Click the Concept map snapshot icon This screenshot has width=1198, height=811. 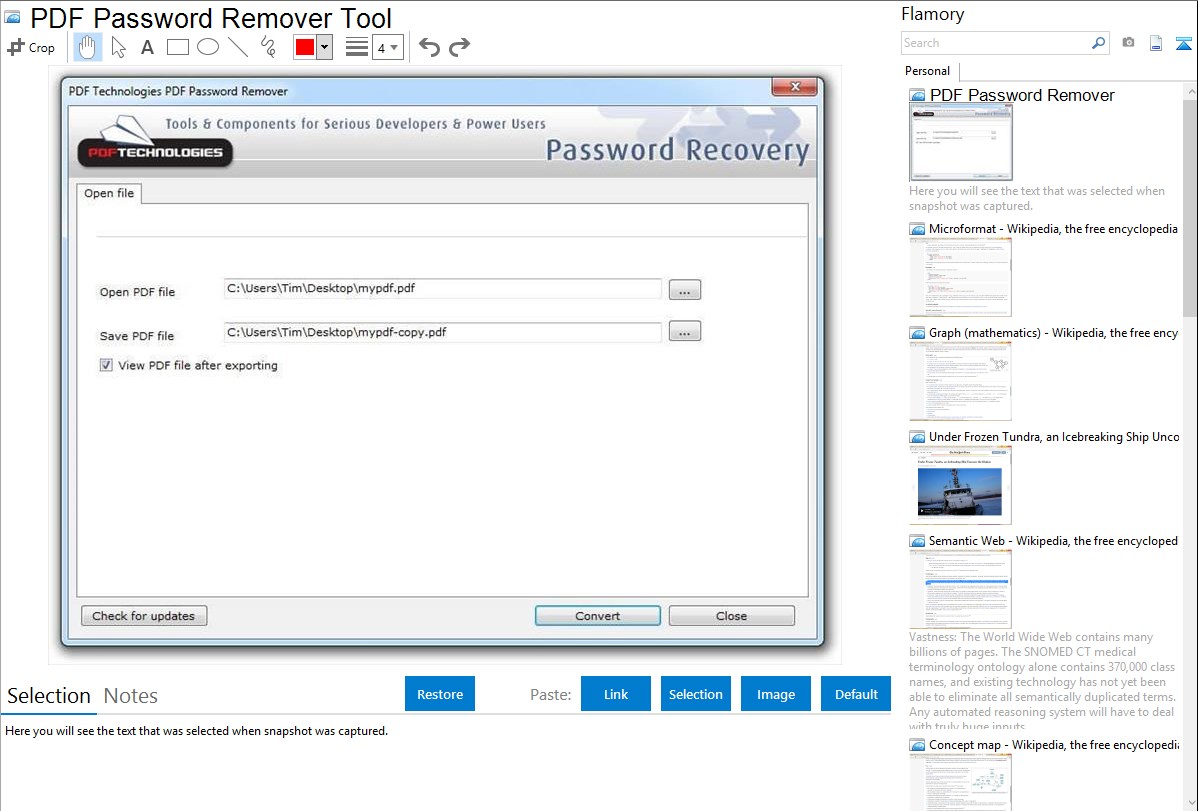[x=917, y=745]
